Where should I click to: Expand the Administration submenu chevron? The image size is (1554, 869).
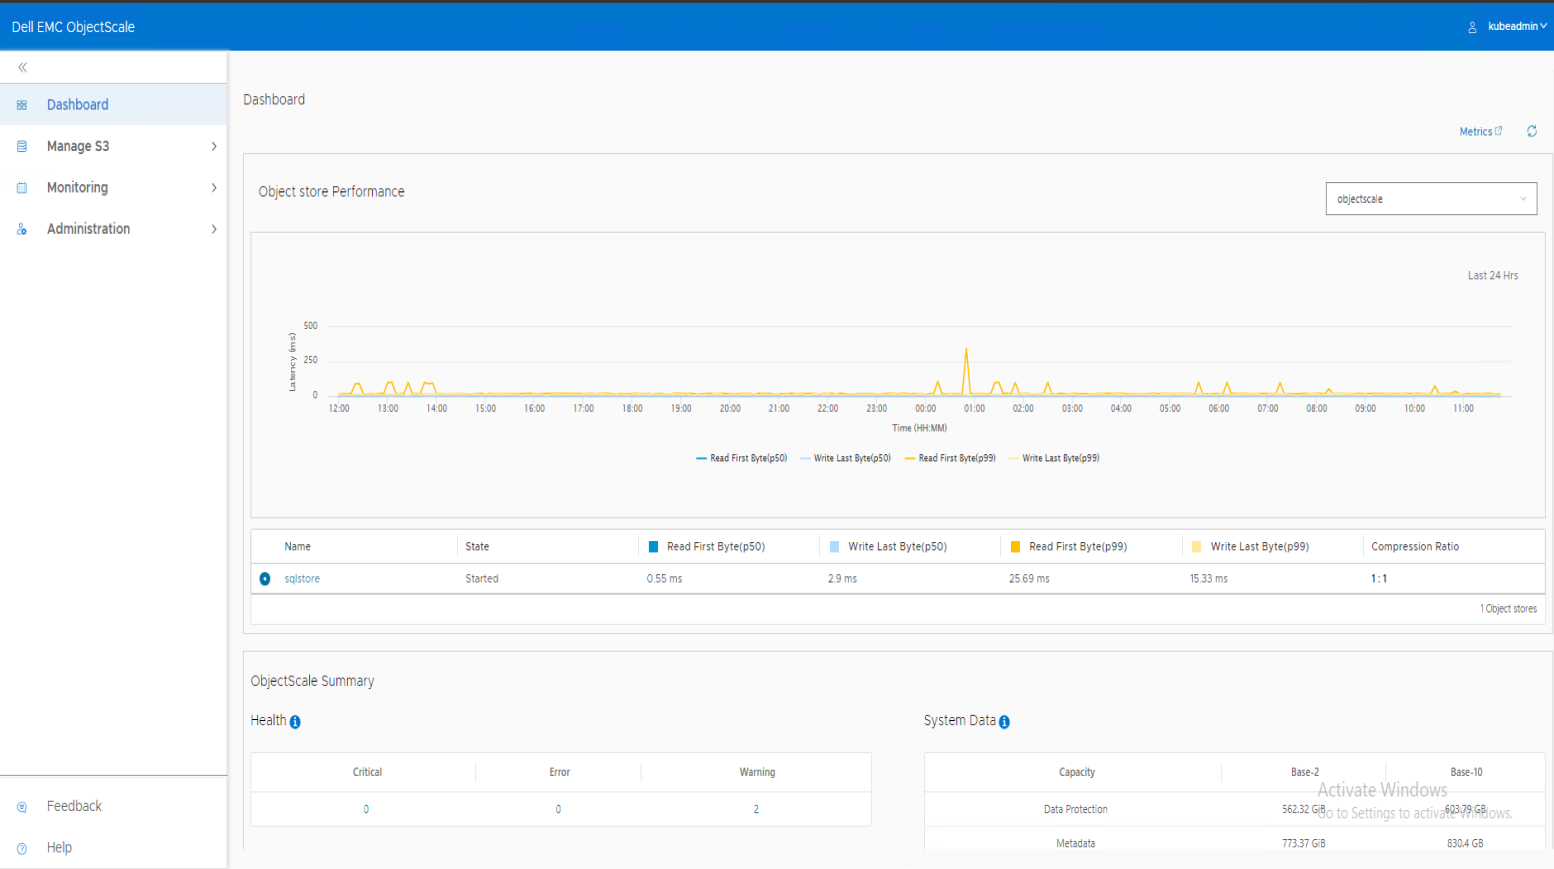click(x=214, y=229)
